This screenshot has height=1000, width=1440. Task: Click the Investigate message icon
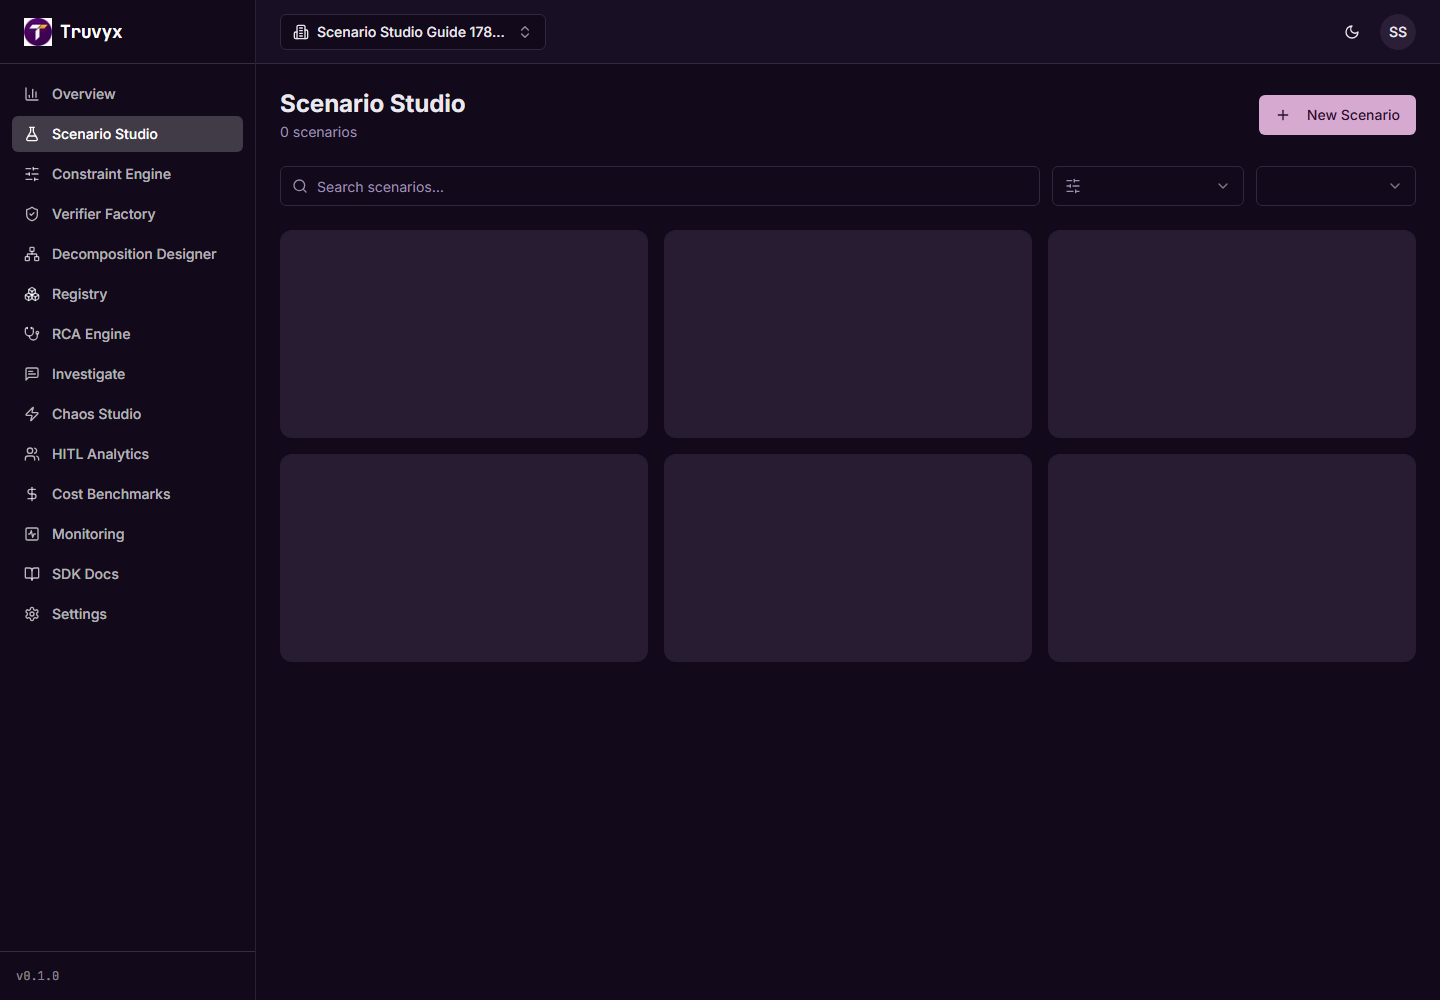32,374
